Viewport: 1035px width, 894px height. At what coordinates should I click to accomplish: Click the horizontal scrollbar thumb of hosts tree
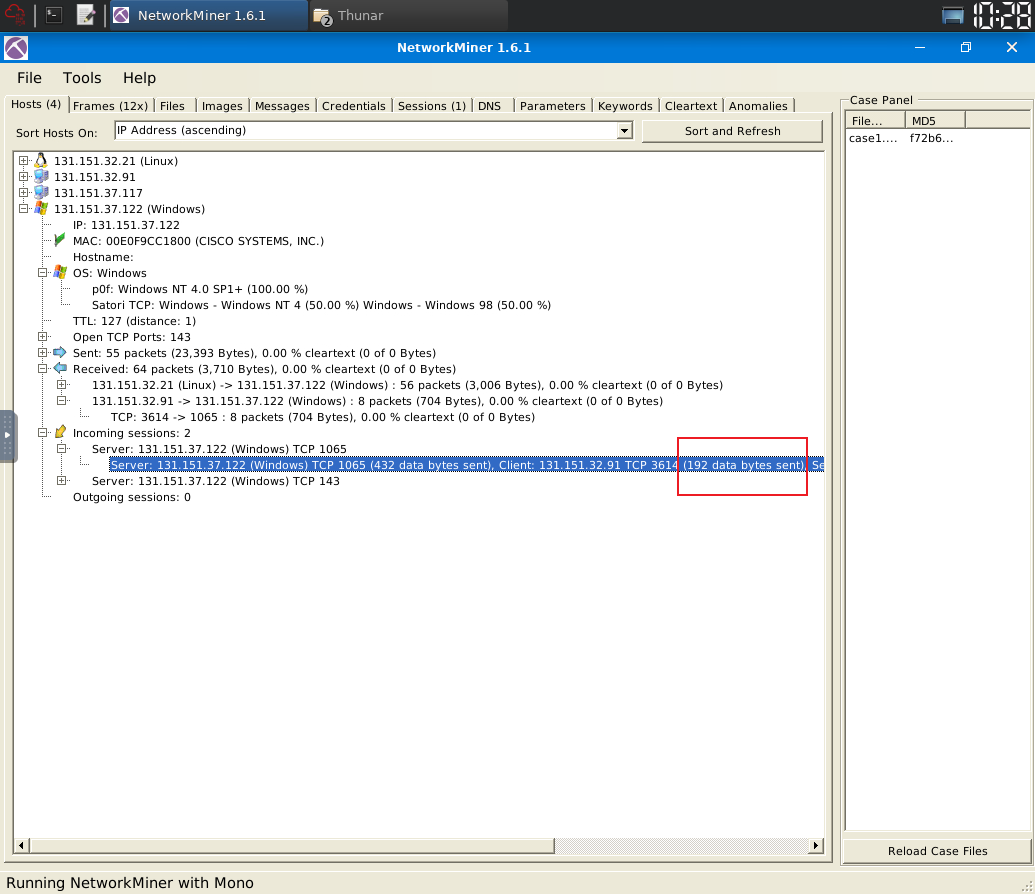[x=292, y=845]
